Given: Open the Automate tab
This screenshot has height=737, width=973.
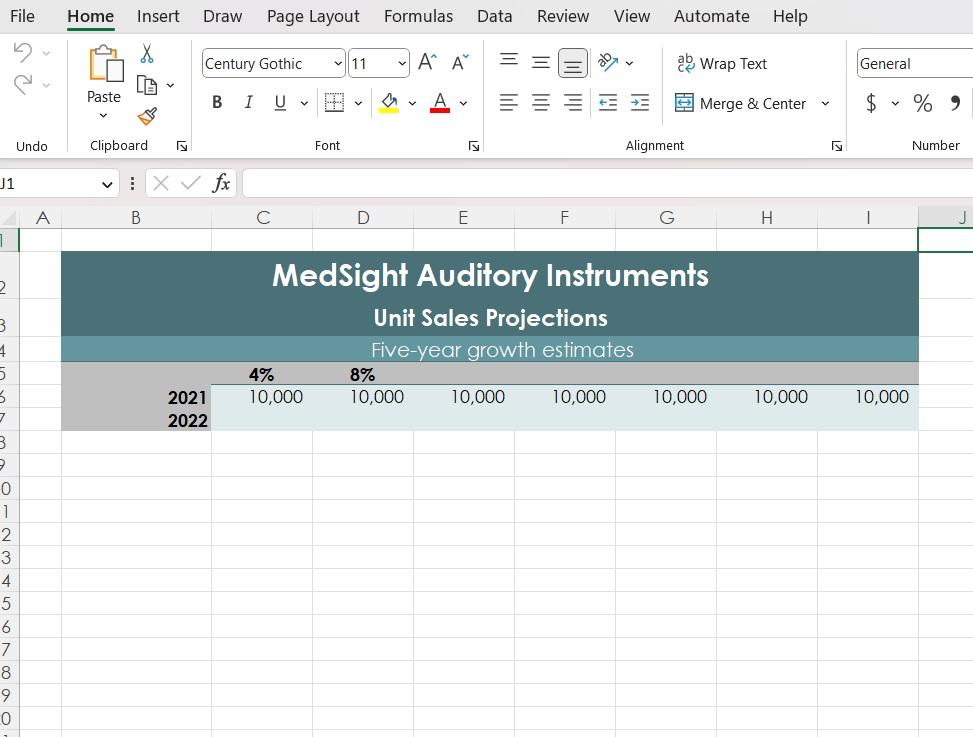Looking at the screenshot, I should tap(712, 16).
